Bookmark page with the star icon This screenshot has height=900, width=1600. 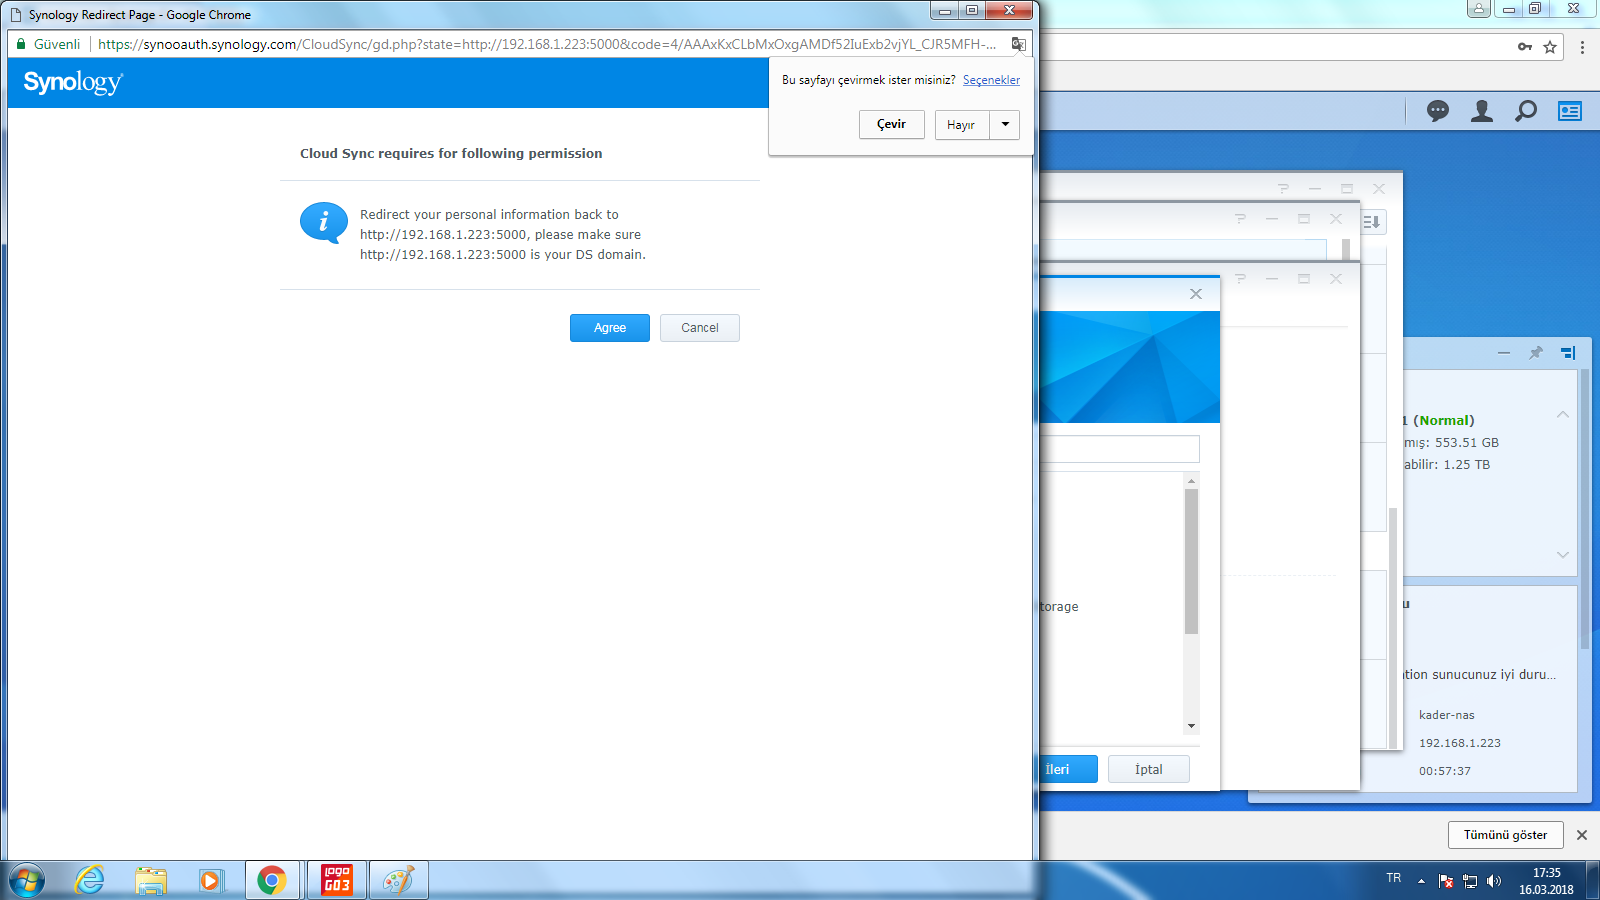click(x=1550, y=47)
